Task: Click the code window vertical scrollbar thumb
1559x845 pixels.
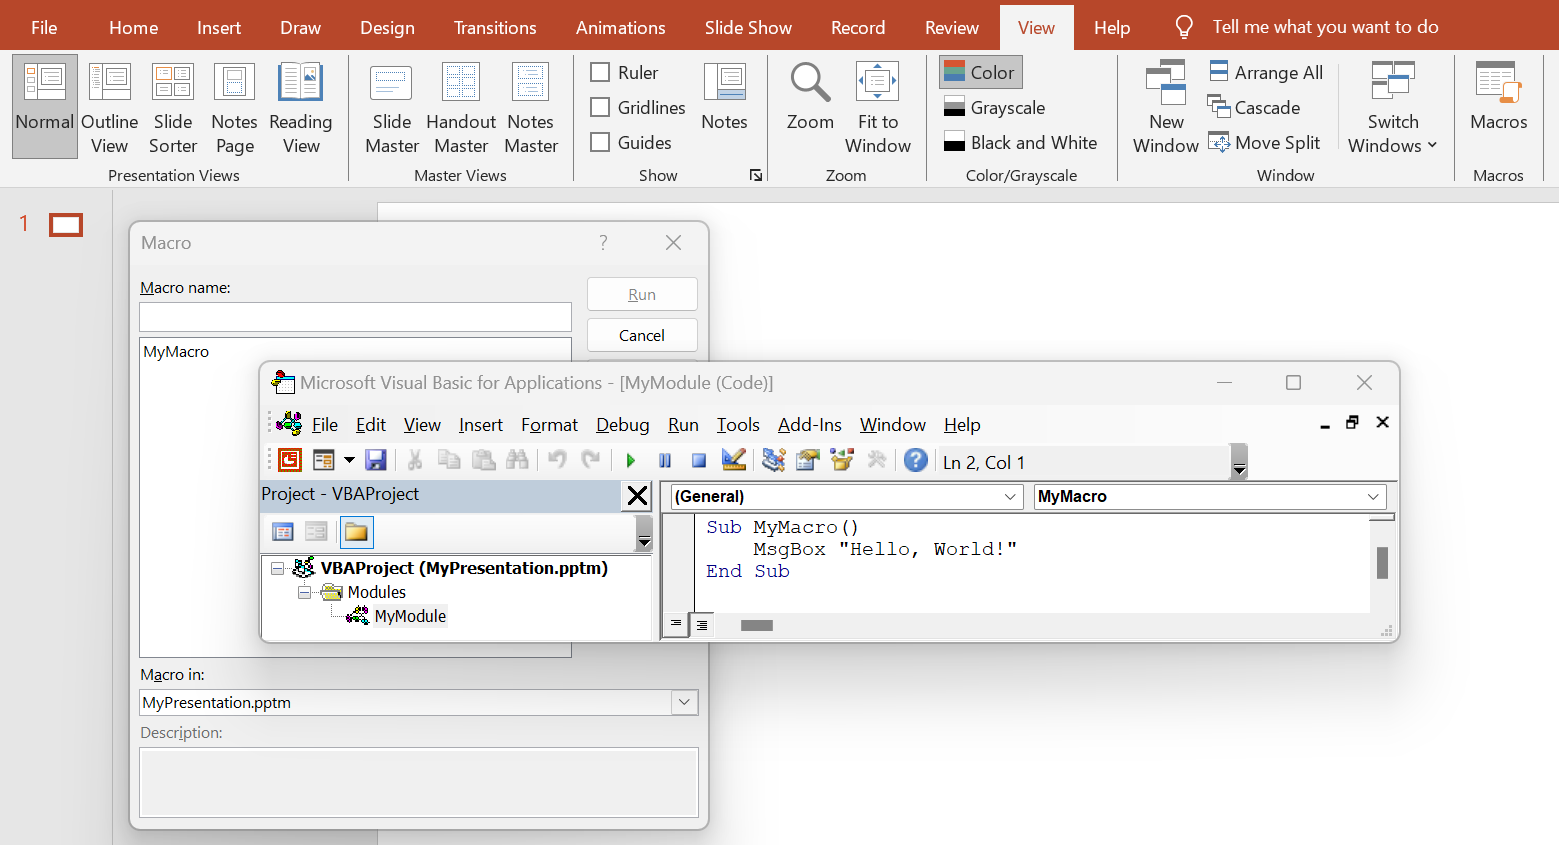Action: pos(1382,563)
